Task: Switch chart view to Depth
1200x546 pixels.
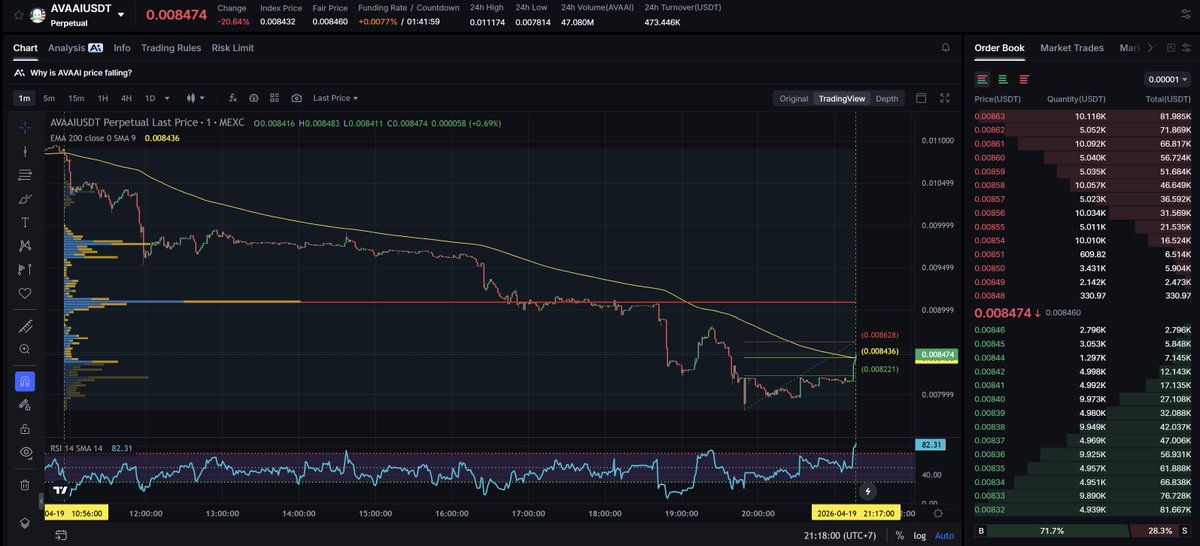Action: 886,98
